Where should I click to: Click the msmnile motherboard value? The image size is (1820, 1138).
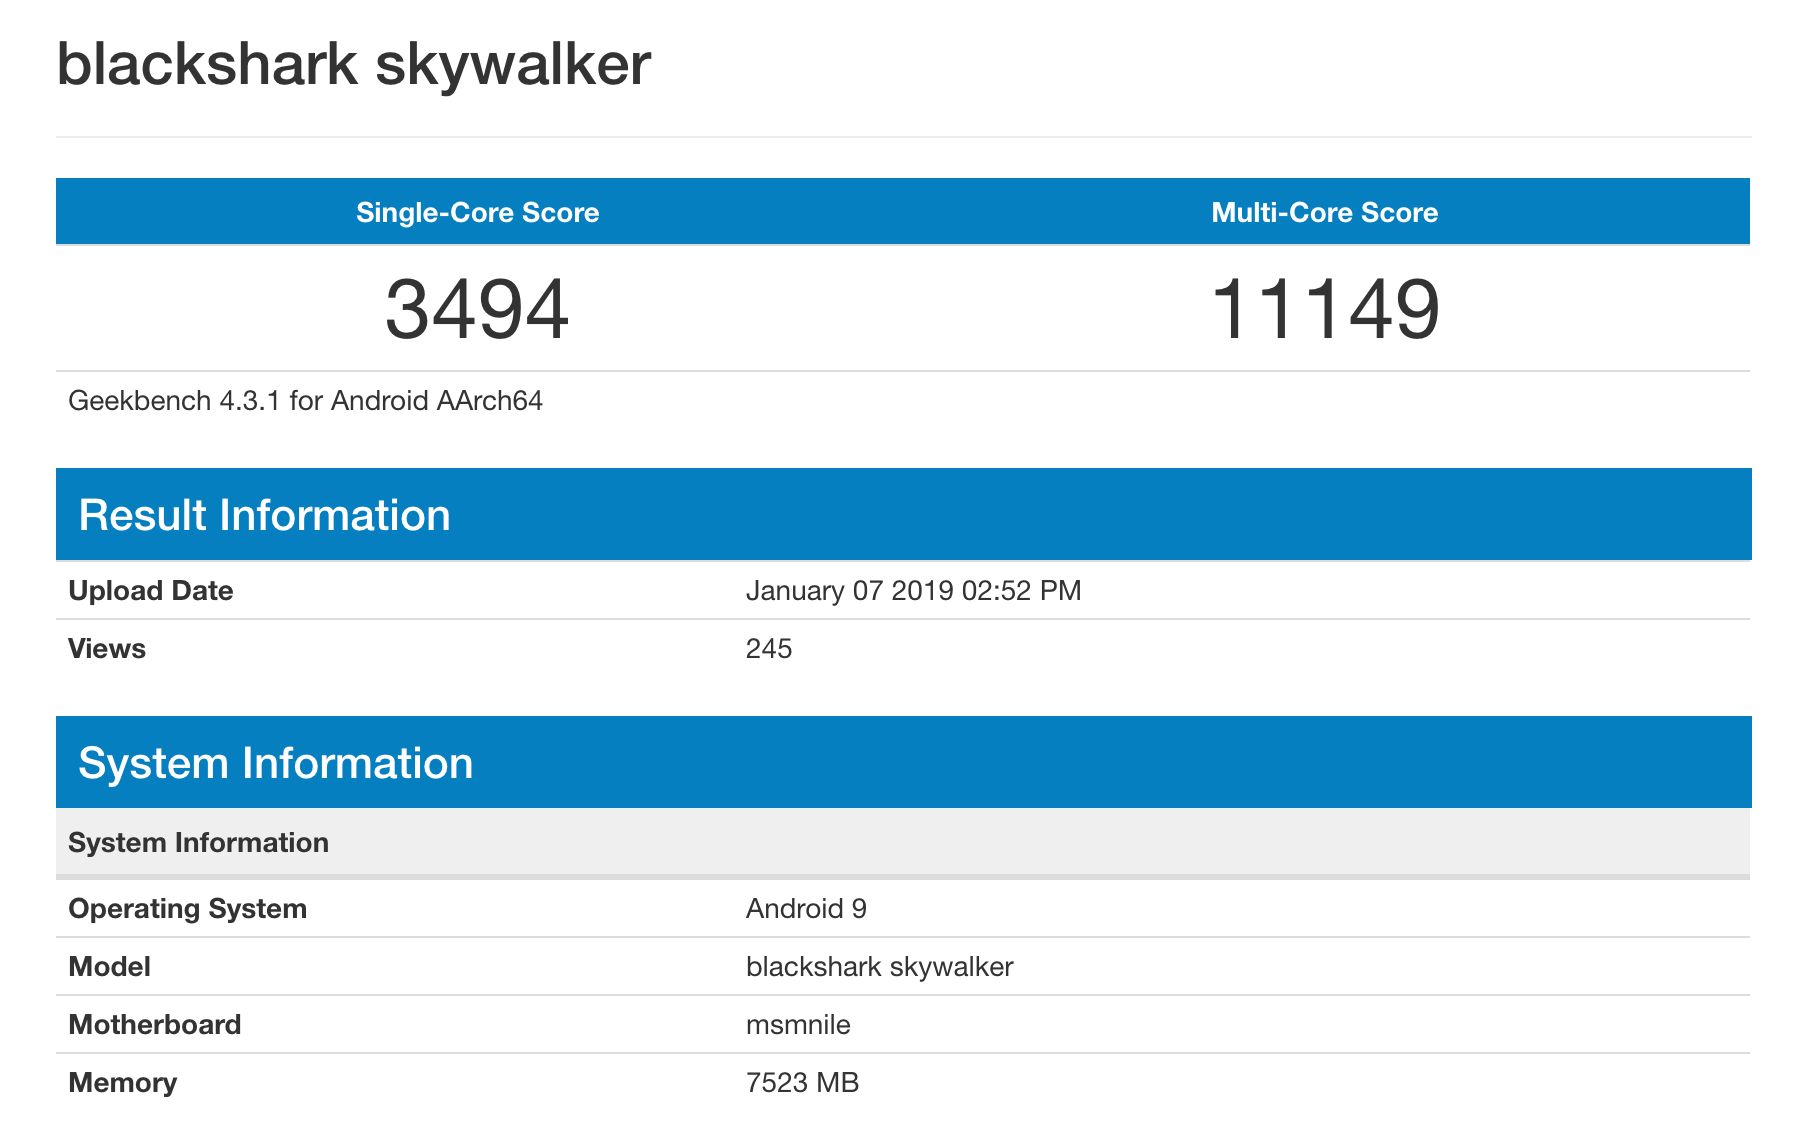(797, 1024)
